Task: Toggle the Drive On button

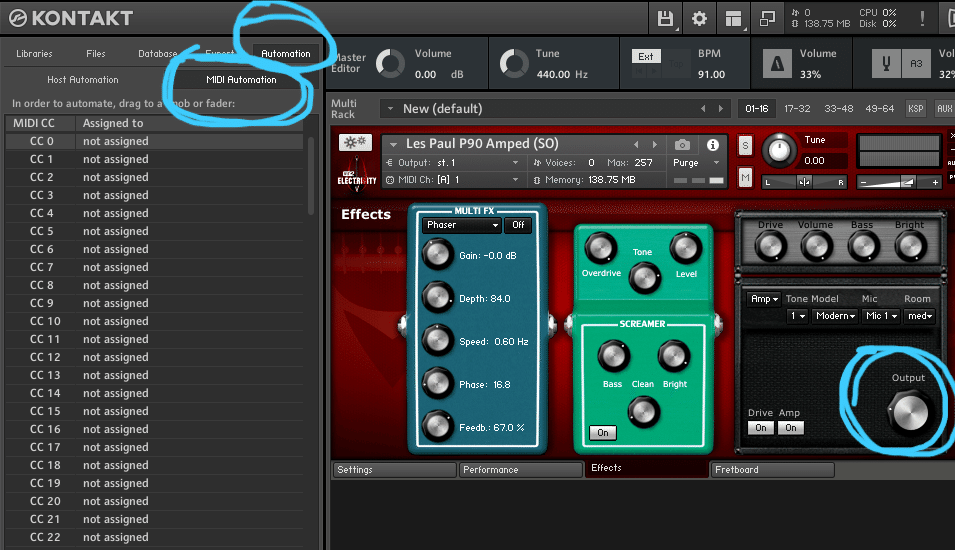Action: tap(761, 428)
